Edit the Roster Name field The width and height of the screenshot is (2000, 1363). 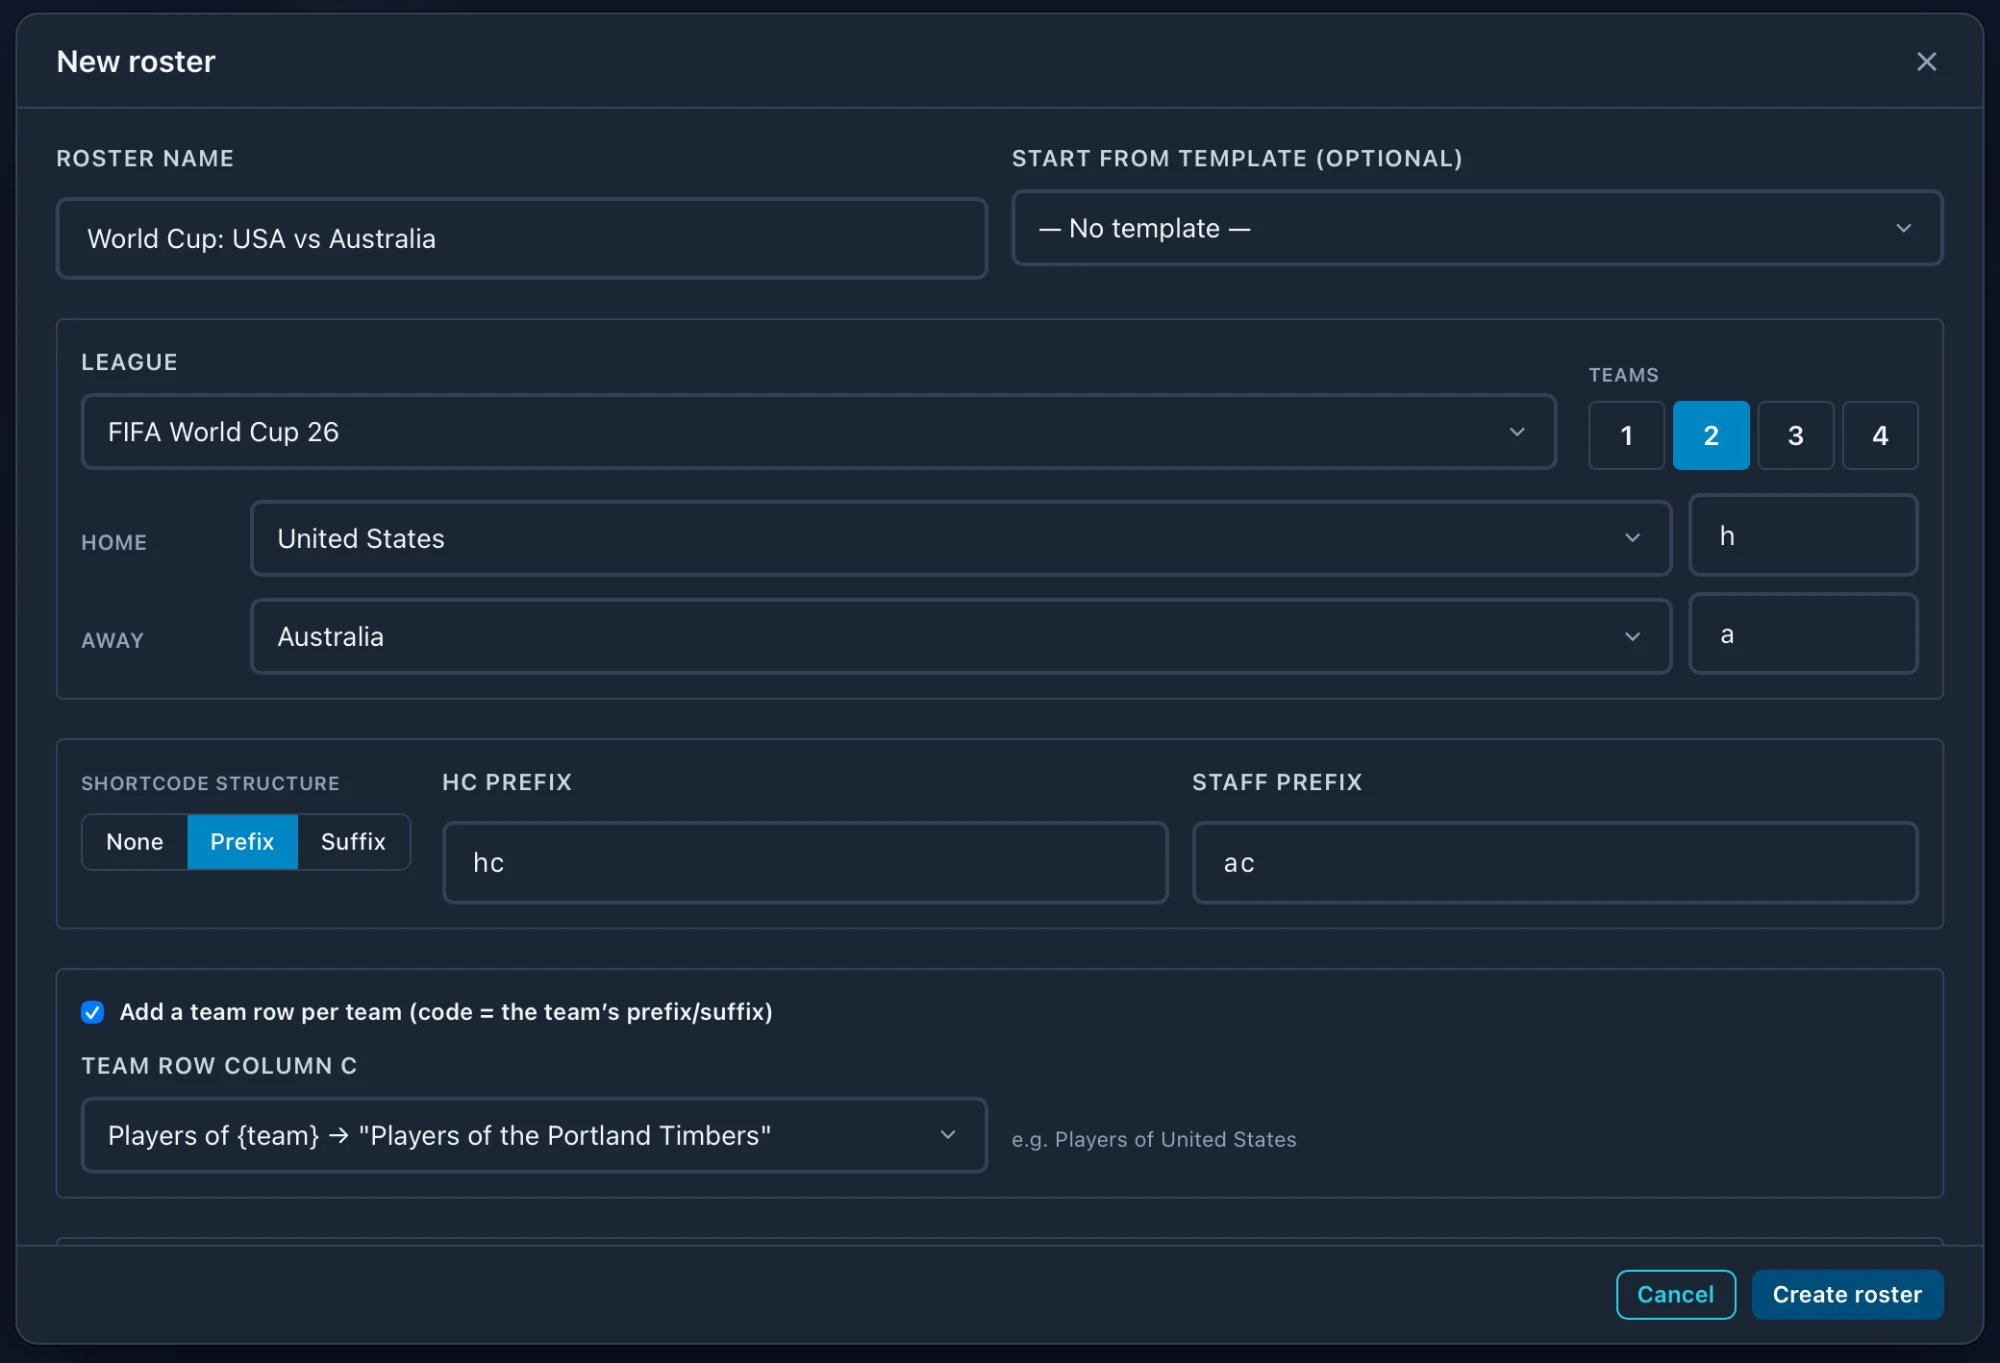tap(521, 238)
